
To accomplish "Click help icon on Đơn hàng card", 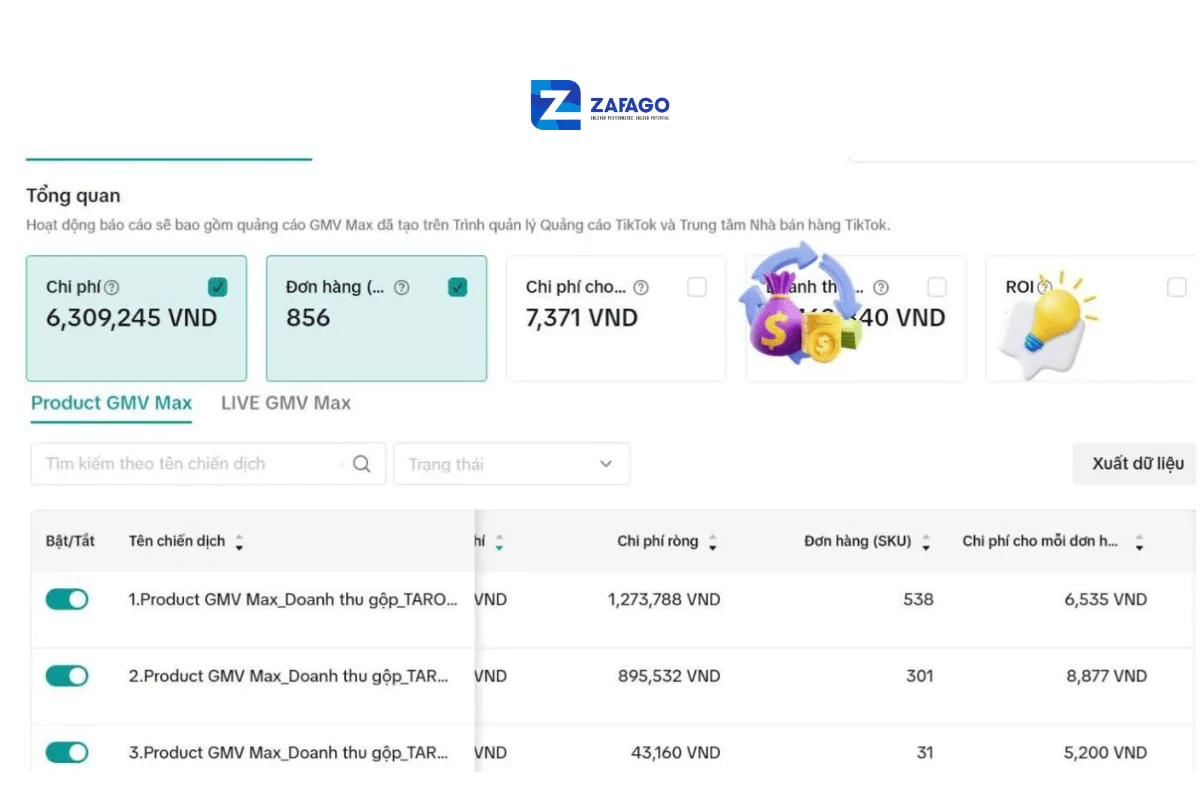I will coord(401,288).
